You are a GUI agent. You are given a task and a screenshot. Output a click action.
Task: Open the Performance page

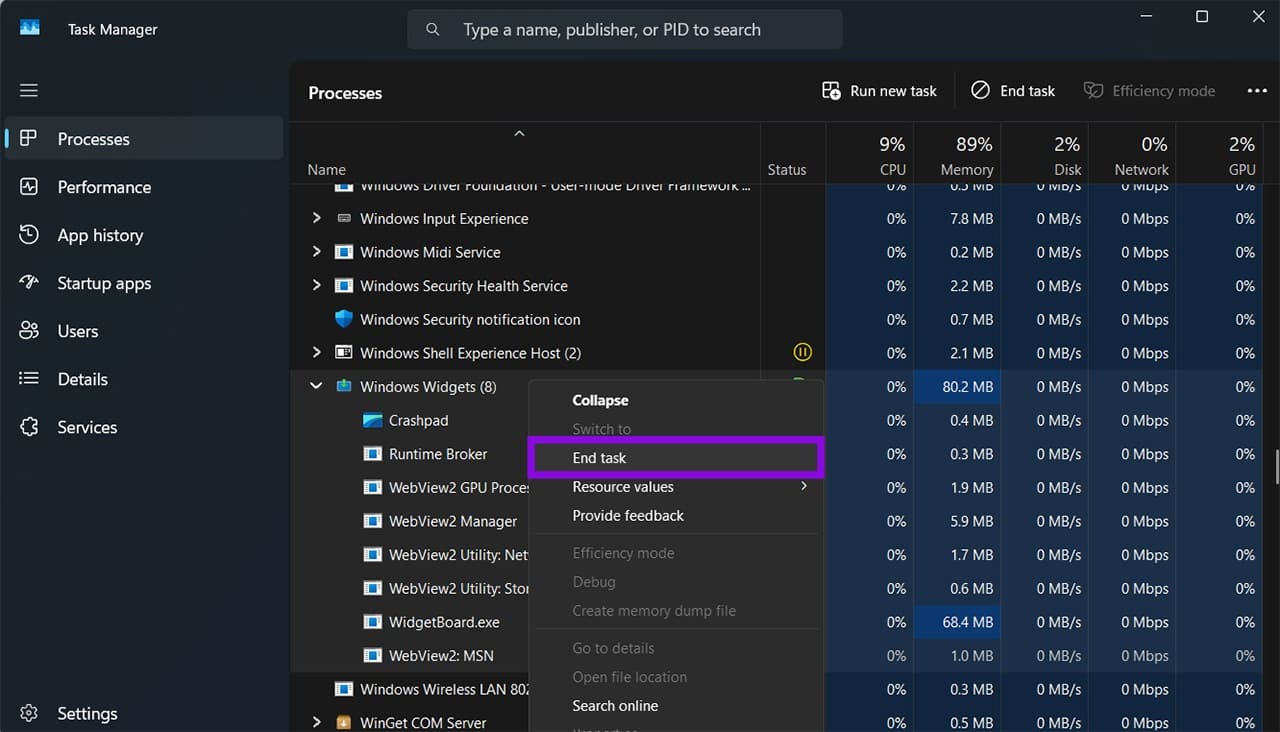tap(144, 187)
